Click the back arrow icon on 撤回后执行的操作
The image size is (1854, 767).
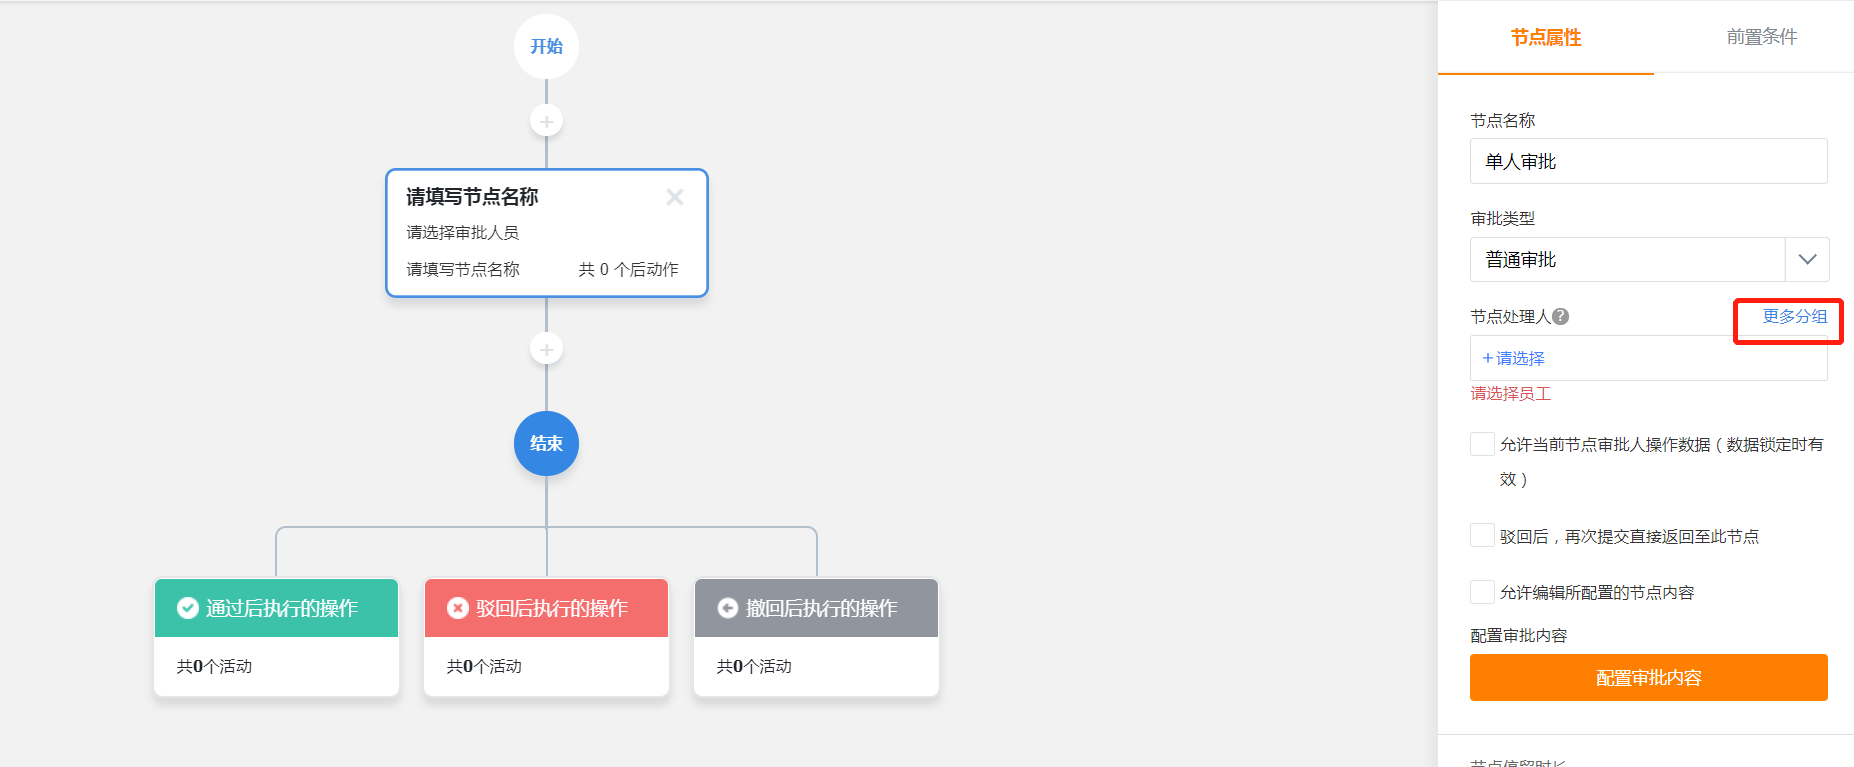727,607
